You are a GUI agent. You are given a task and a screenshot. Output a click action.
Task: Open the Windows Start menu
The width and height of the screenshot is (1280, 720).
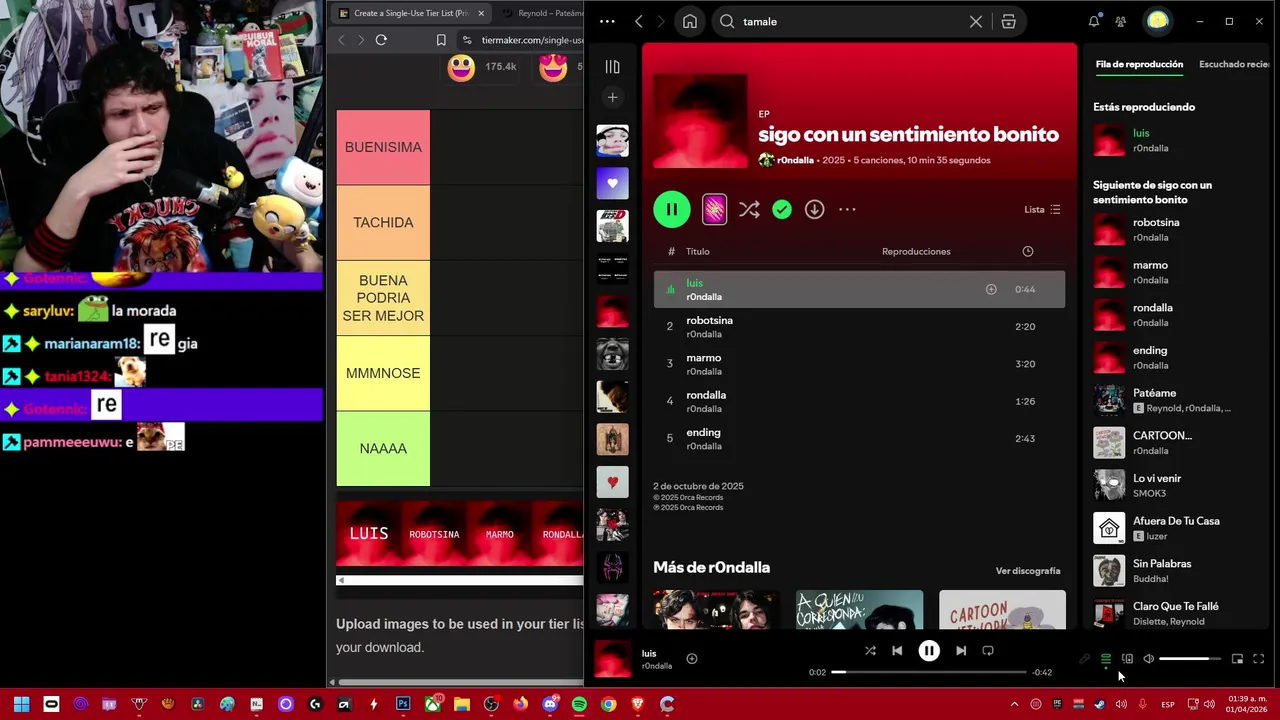point(21,704)
